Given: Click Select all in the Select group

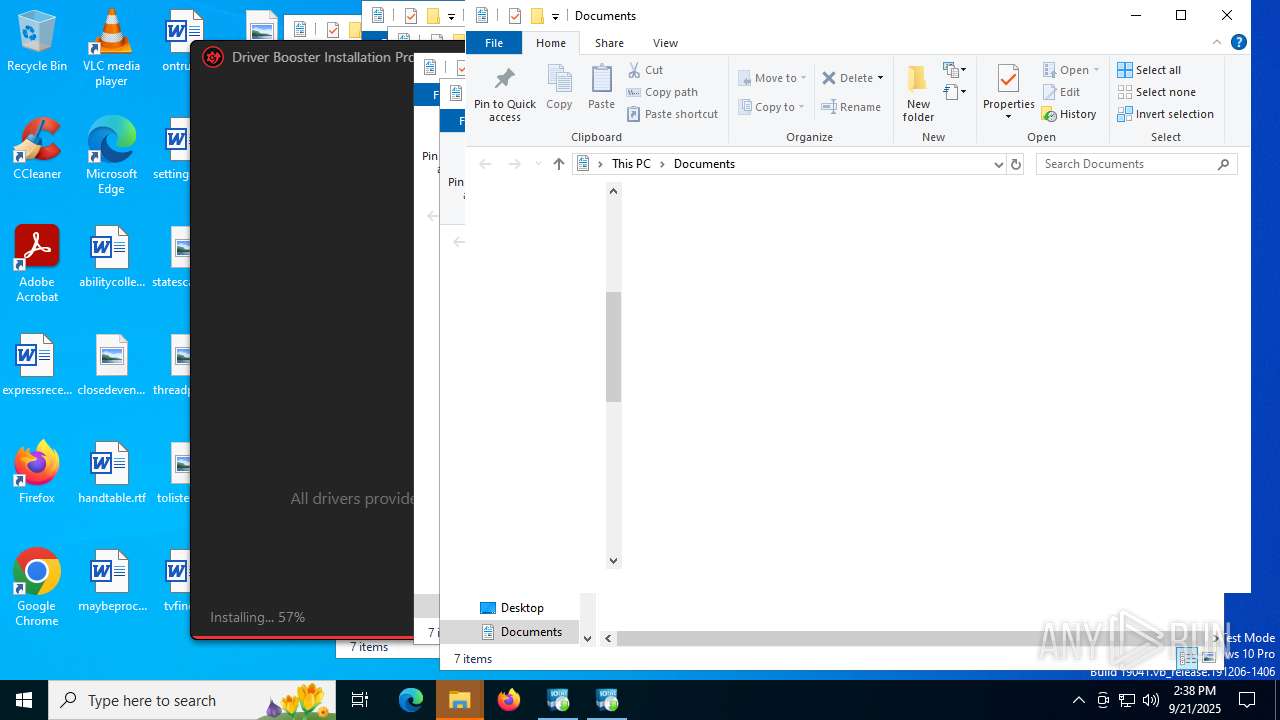Looking at the screenshot, I should (1149, 70).
